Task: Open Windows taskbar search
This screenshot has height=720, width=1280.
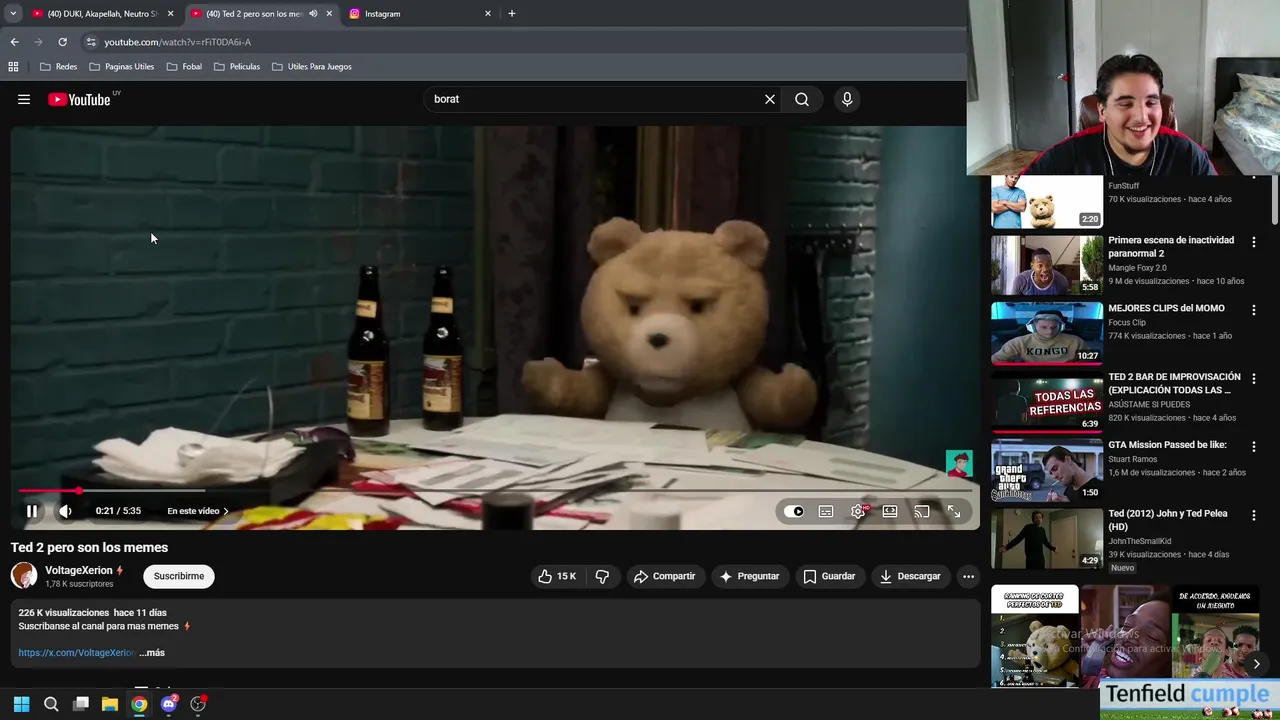Action: point(51,704)
